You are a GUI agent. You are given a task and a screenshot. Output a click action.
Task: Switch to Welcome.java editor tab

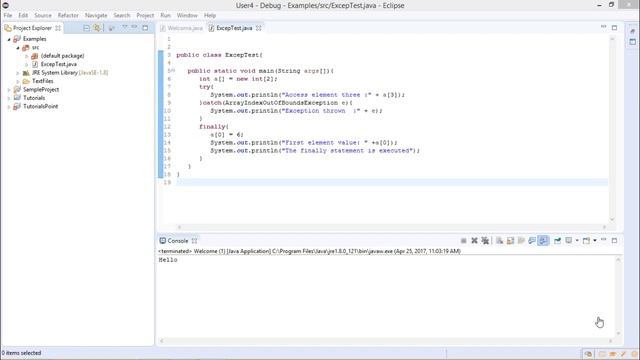[x=181, y=28]
